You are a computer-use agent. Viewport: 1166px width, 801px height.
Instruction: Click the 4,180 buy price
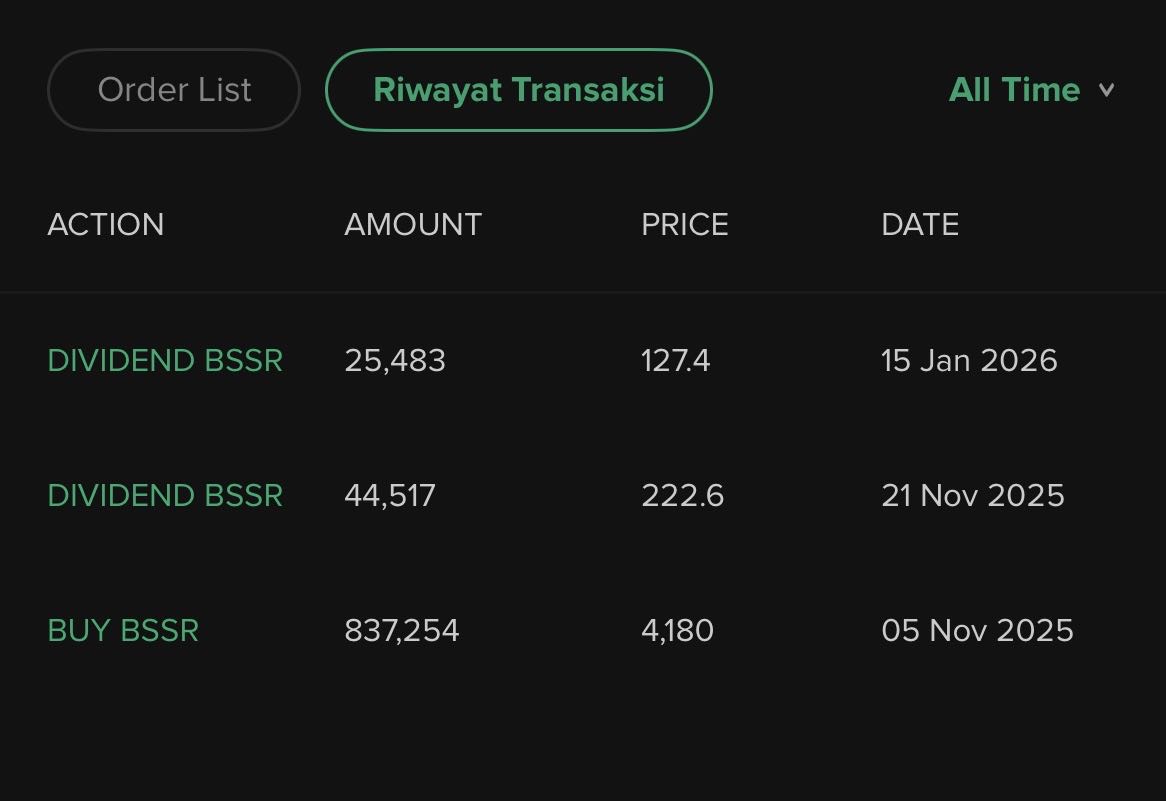[x=678, y=630]
